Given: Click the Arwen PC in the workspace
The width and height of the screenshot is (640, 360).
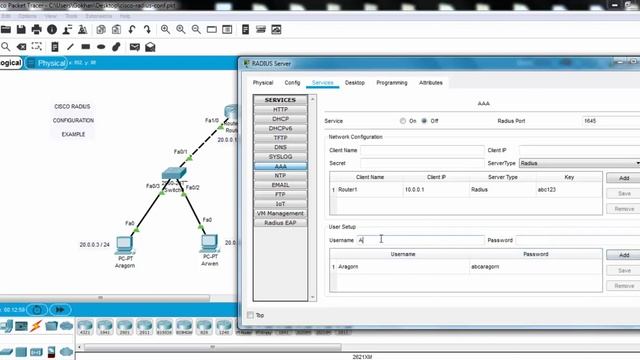Looking at the screenshot, I should click(x=209, y=244).
